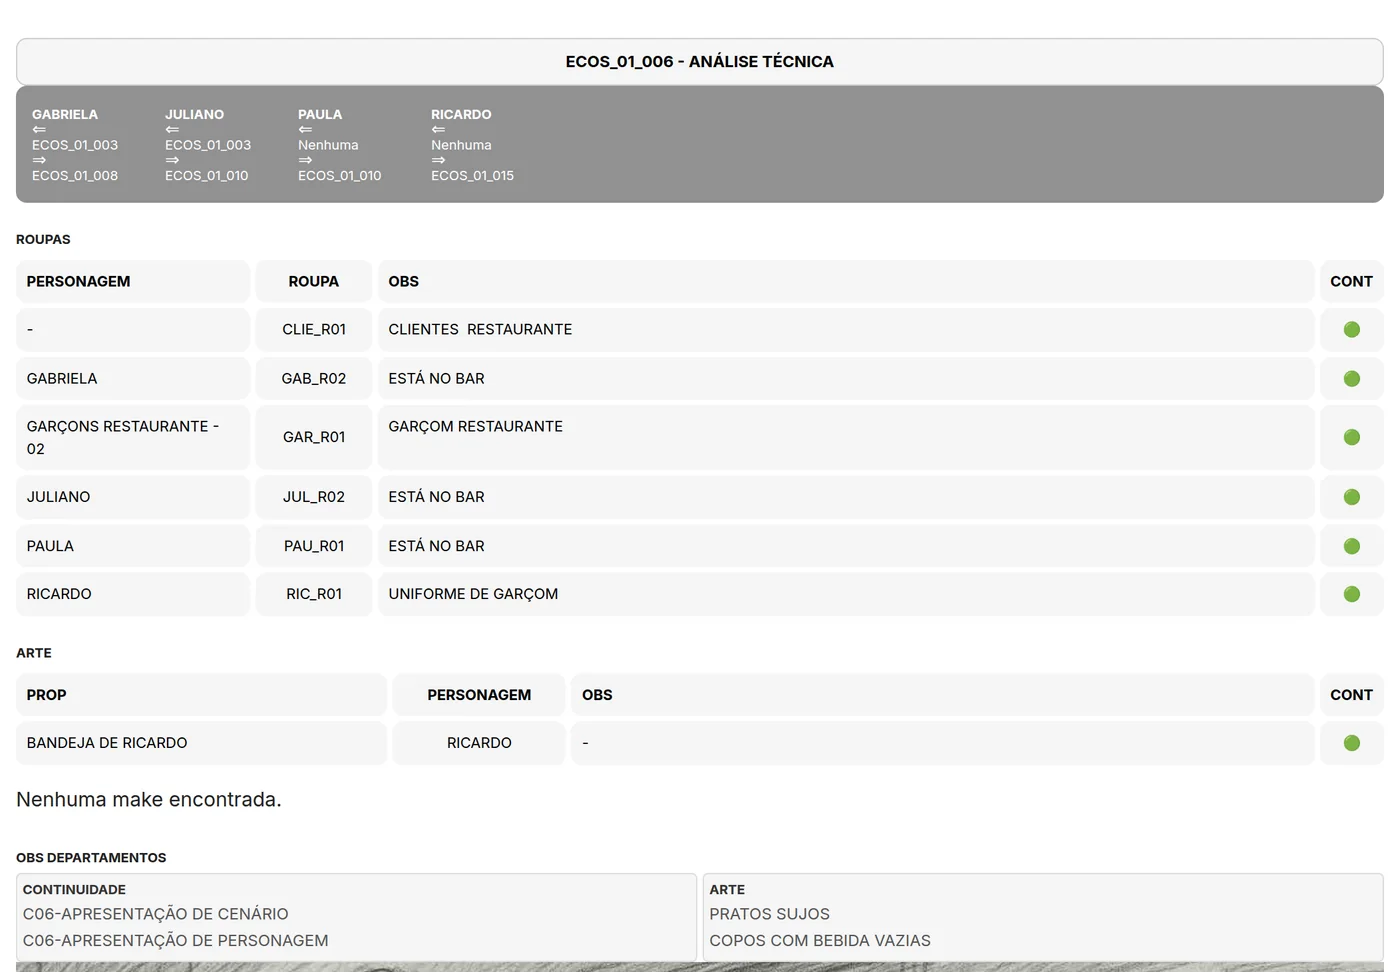Click the ARTE department notes box

[x=1043, y=917]
